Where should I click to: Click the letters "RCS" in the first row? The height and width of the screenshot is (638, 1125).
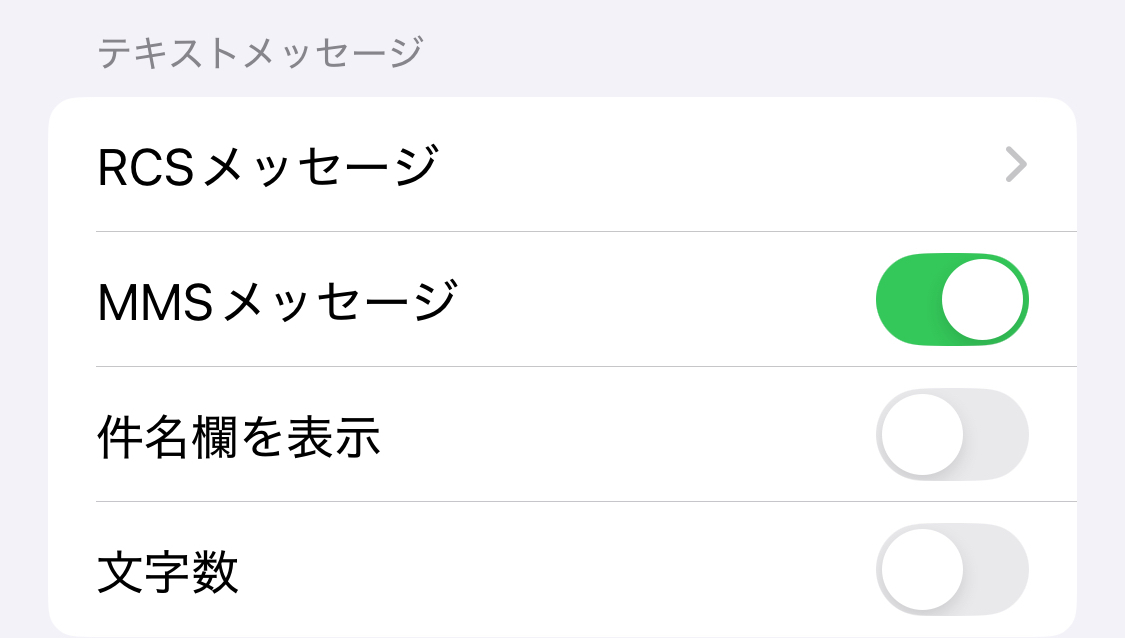(x=145, y=167)
